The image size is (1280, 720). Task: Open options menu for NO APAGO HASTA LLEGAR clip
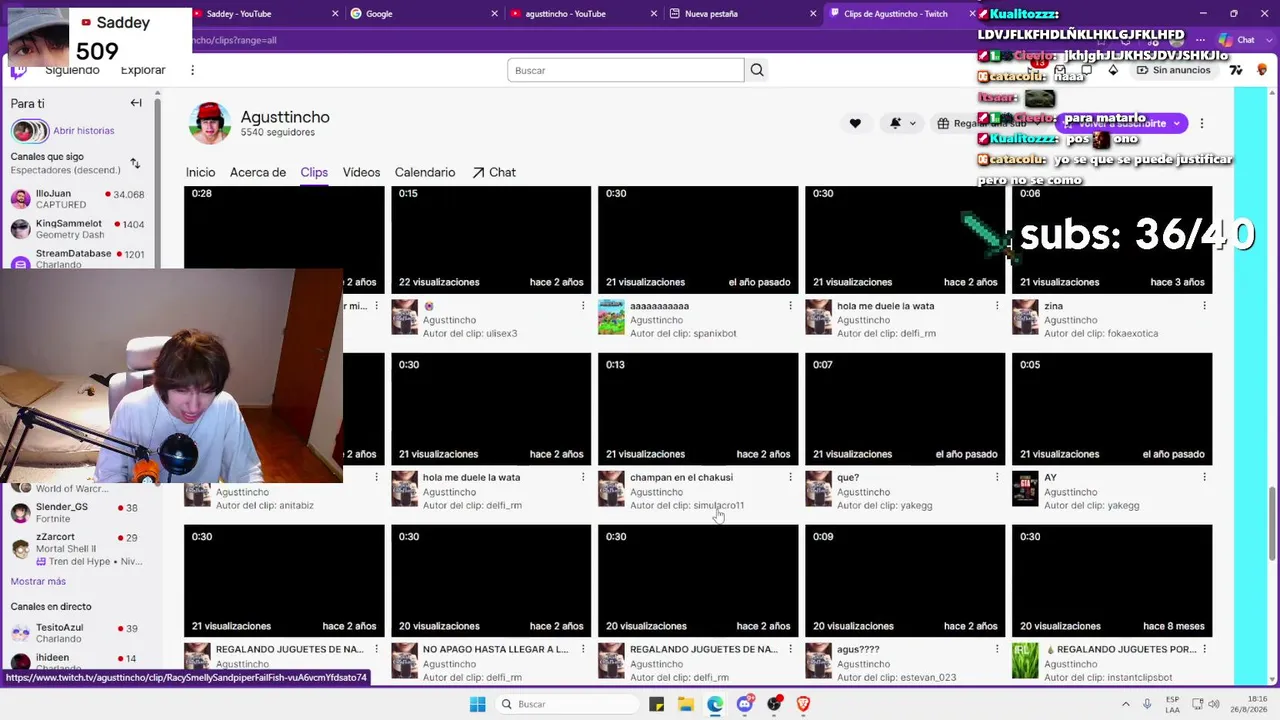pyautogui.click(x=583, y=650)
